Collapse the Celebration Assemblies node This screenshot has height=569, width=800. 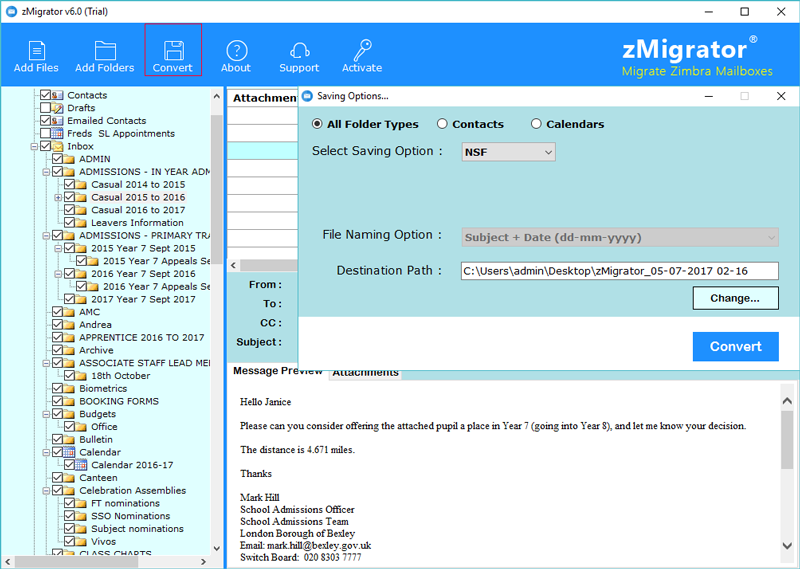(x=46, y=491)
